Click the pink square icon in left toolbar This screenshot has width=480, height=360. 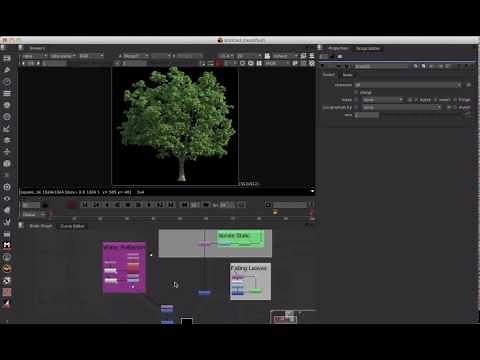click(x=7, y=292)
